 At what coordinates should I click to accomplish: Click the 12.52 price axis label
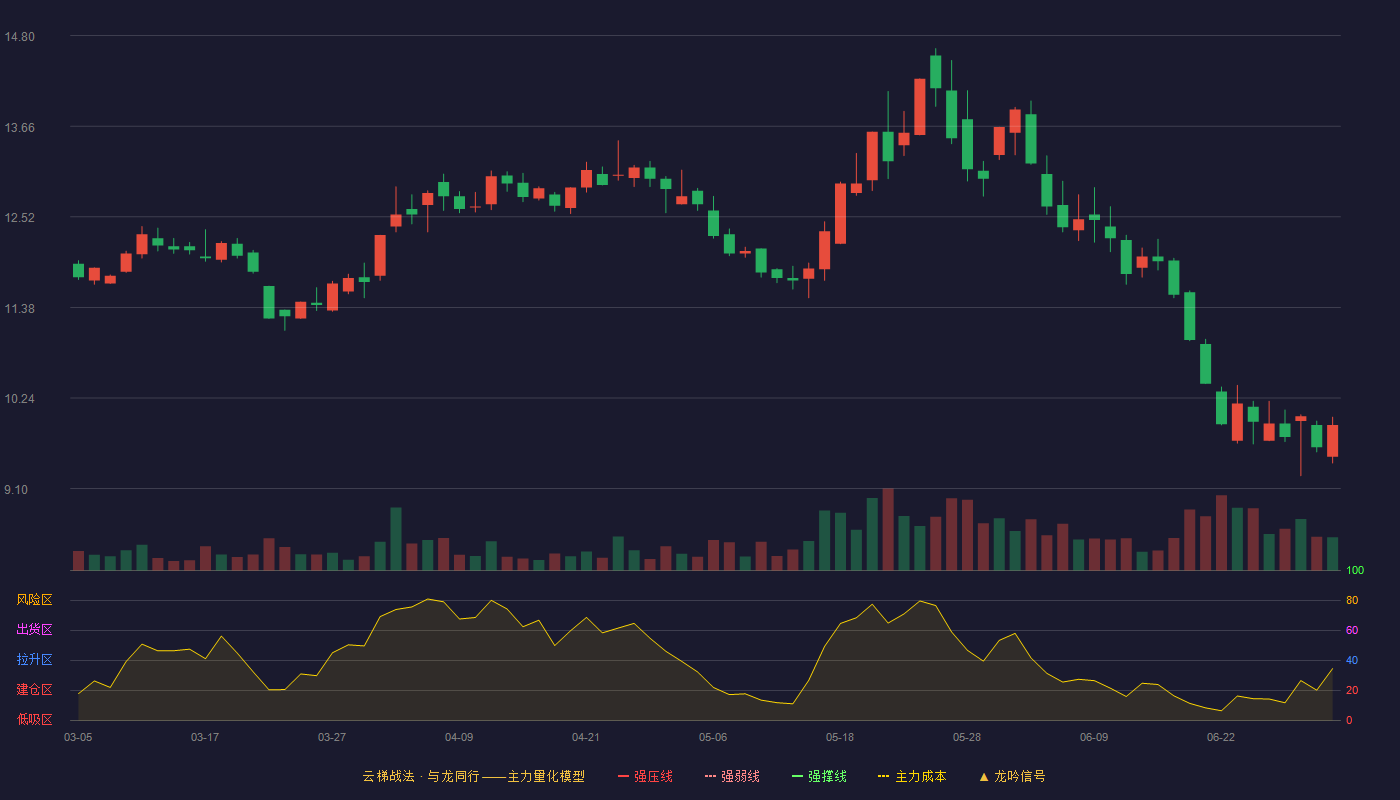pos(19,218)
